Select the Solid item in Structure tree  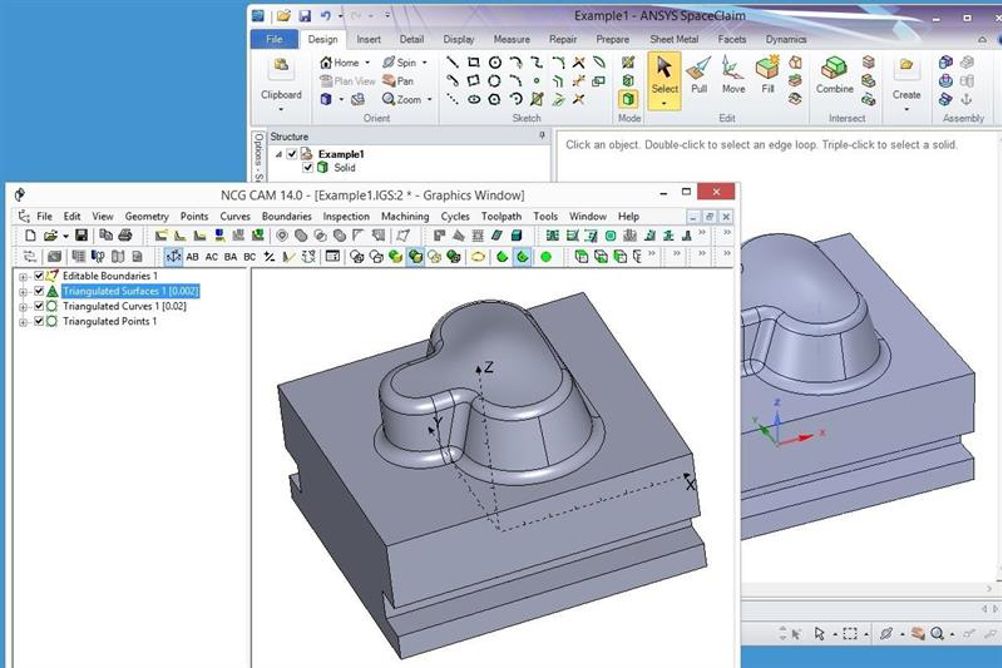click(344, 167)
